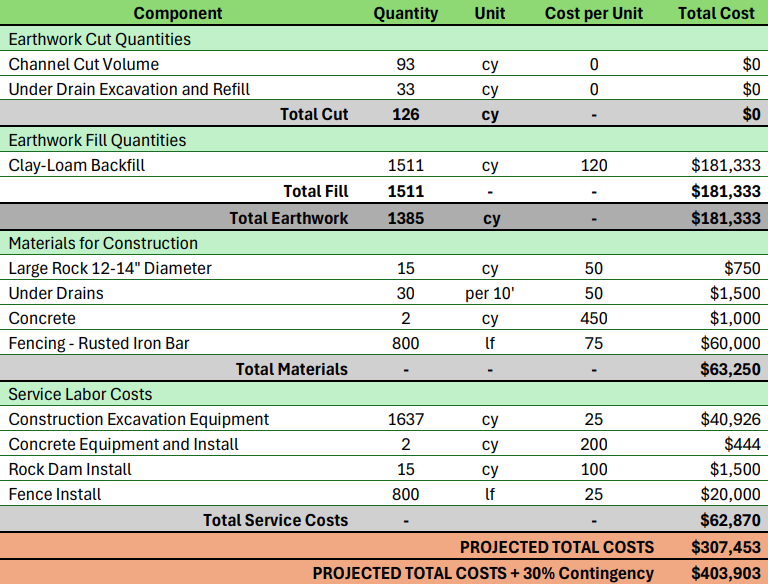Select the Cost per Unit header cell
Image resolution: width=768 pixels, height=584 pixels.
pyautogui.click(x=594, y=13)
